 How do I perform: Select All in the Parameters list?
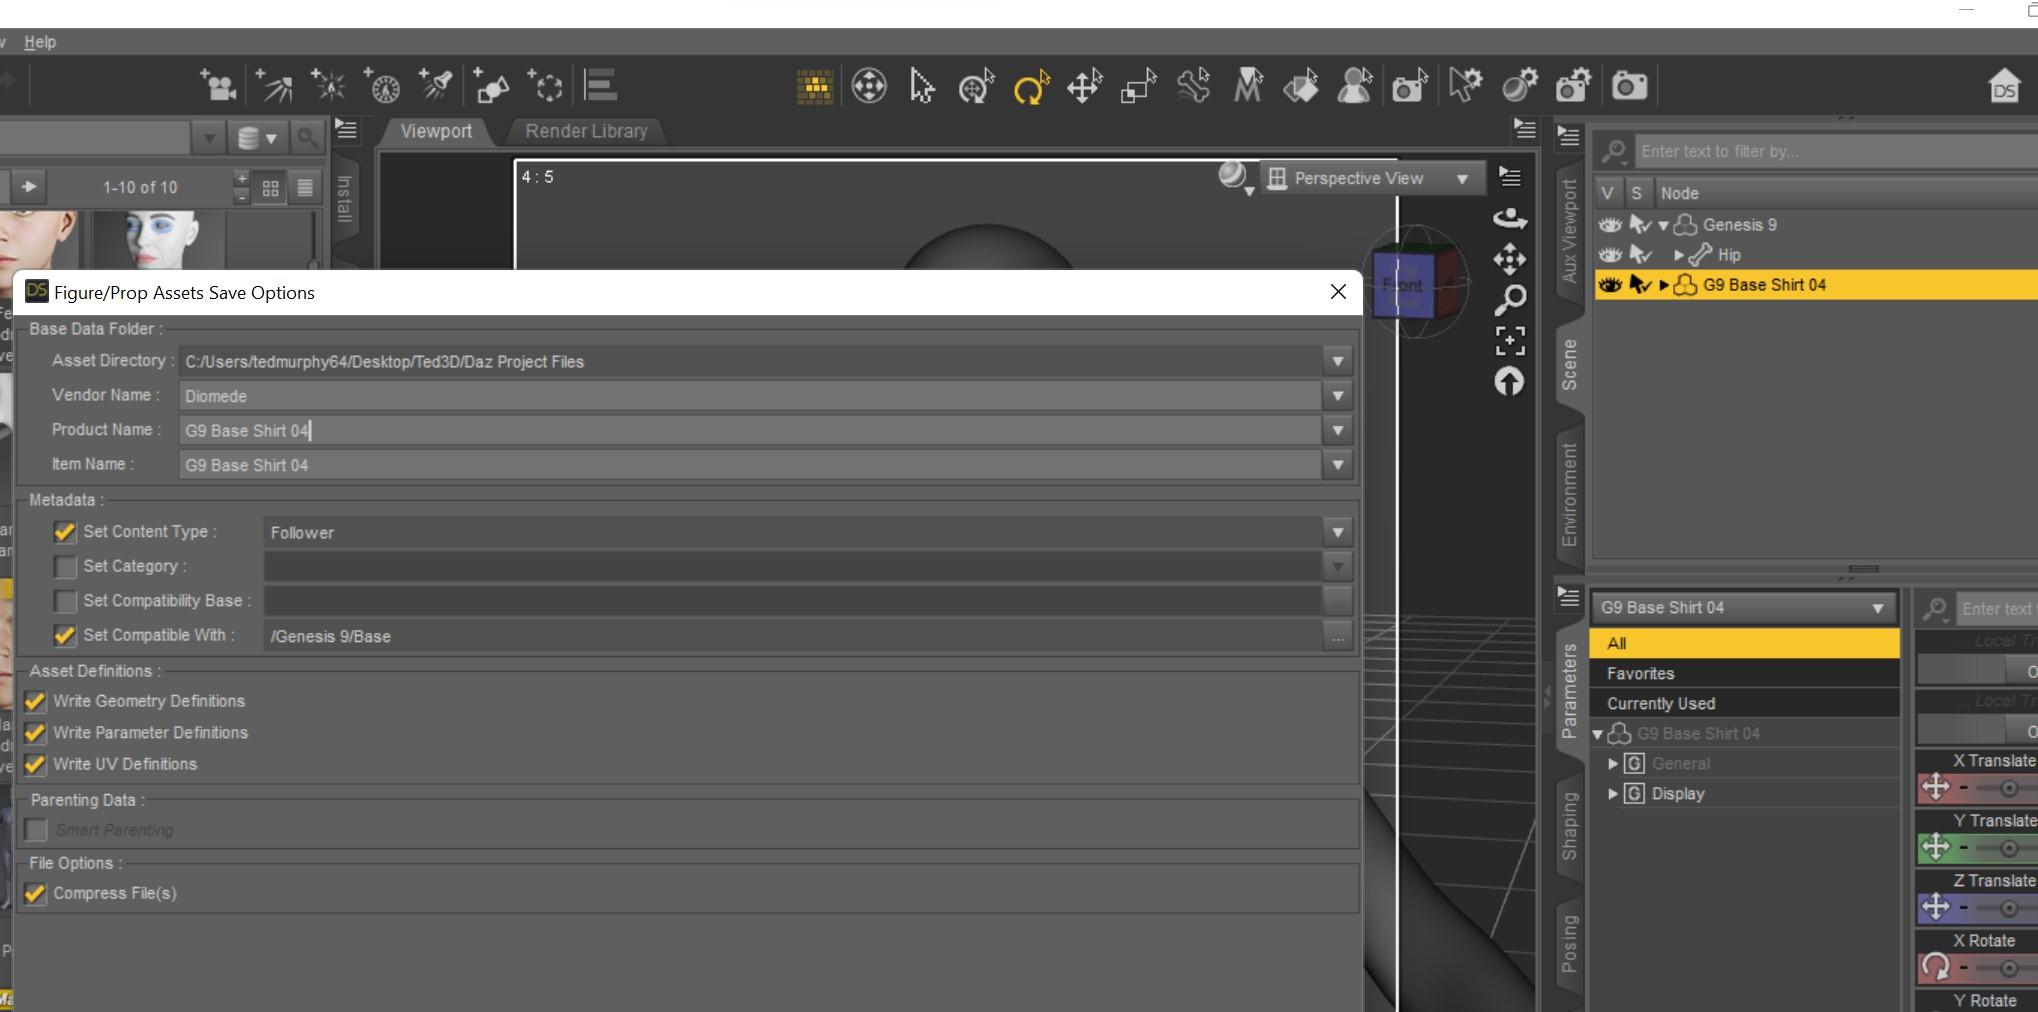(x=1745, y=644)
